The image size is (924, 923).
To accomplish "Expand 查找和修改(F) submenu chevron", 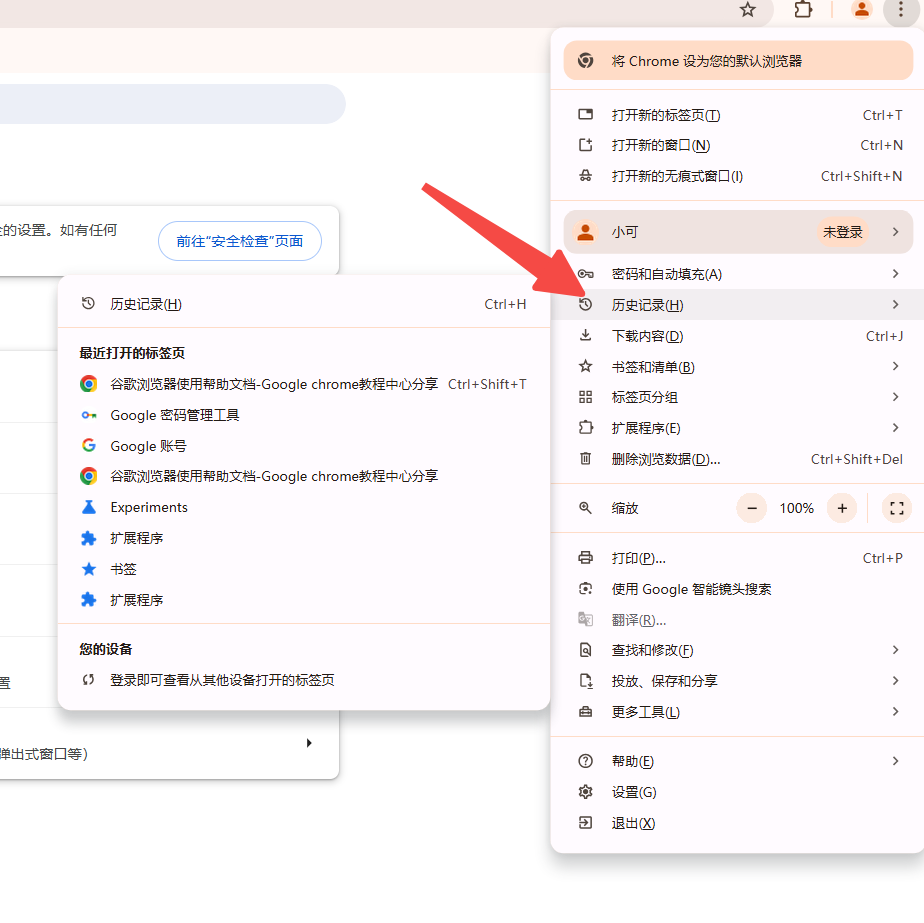I will pyautogui.click(x=895, y=650).
